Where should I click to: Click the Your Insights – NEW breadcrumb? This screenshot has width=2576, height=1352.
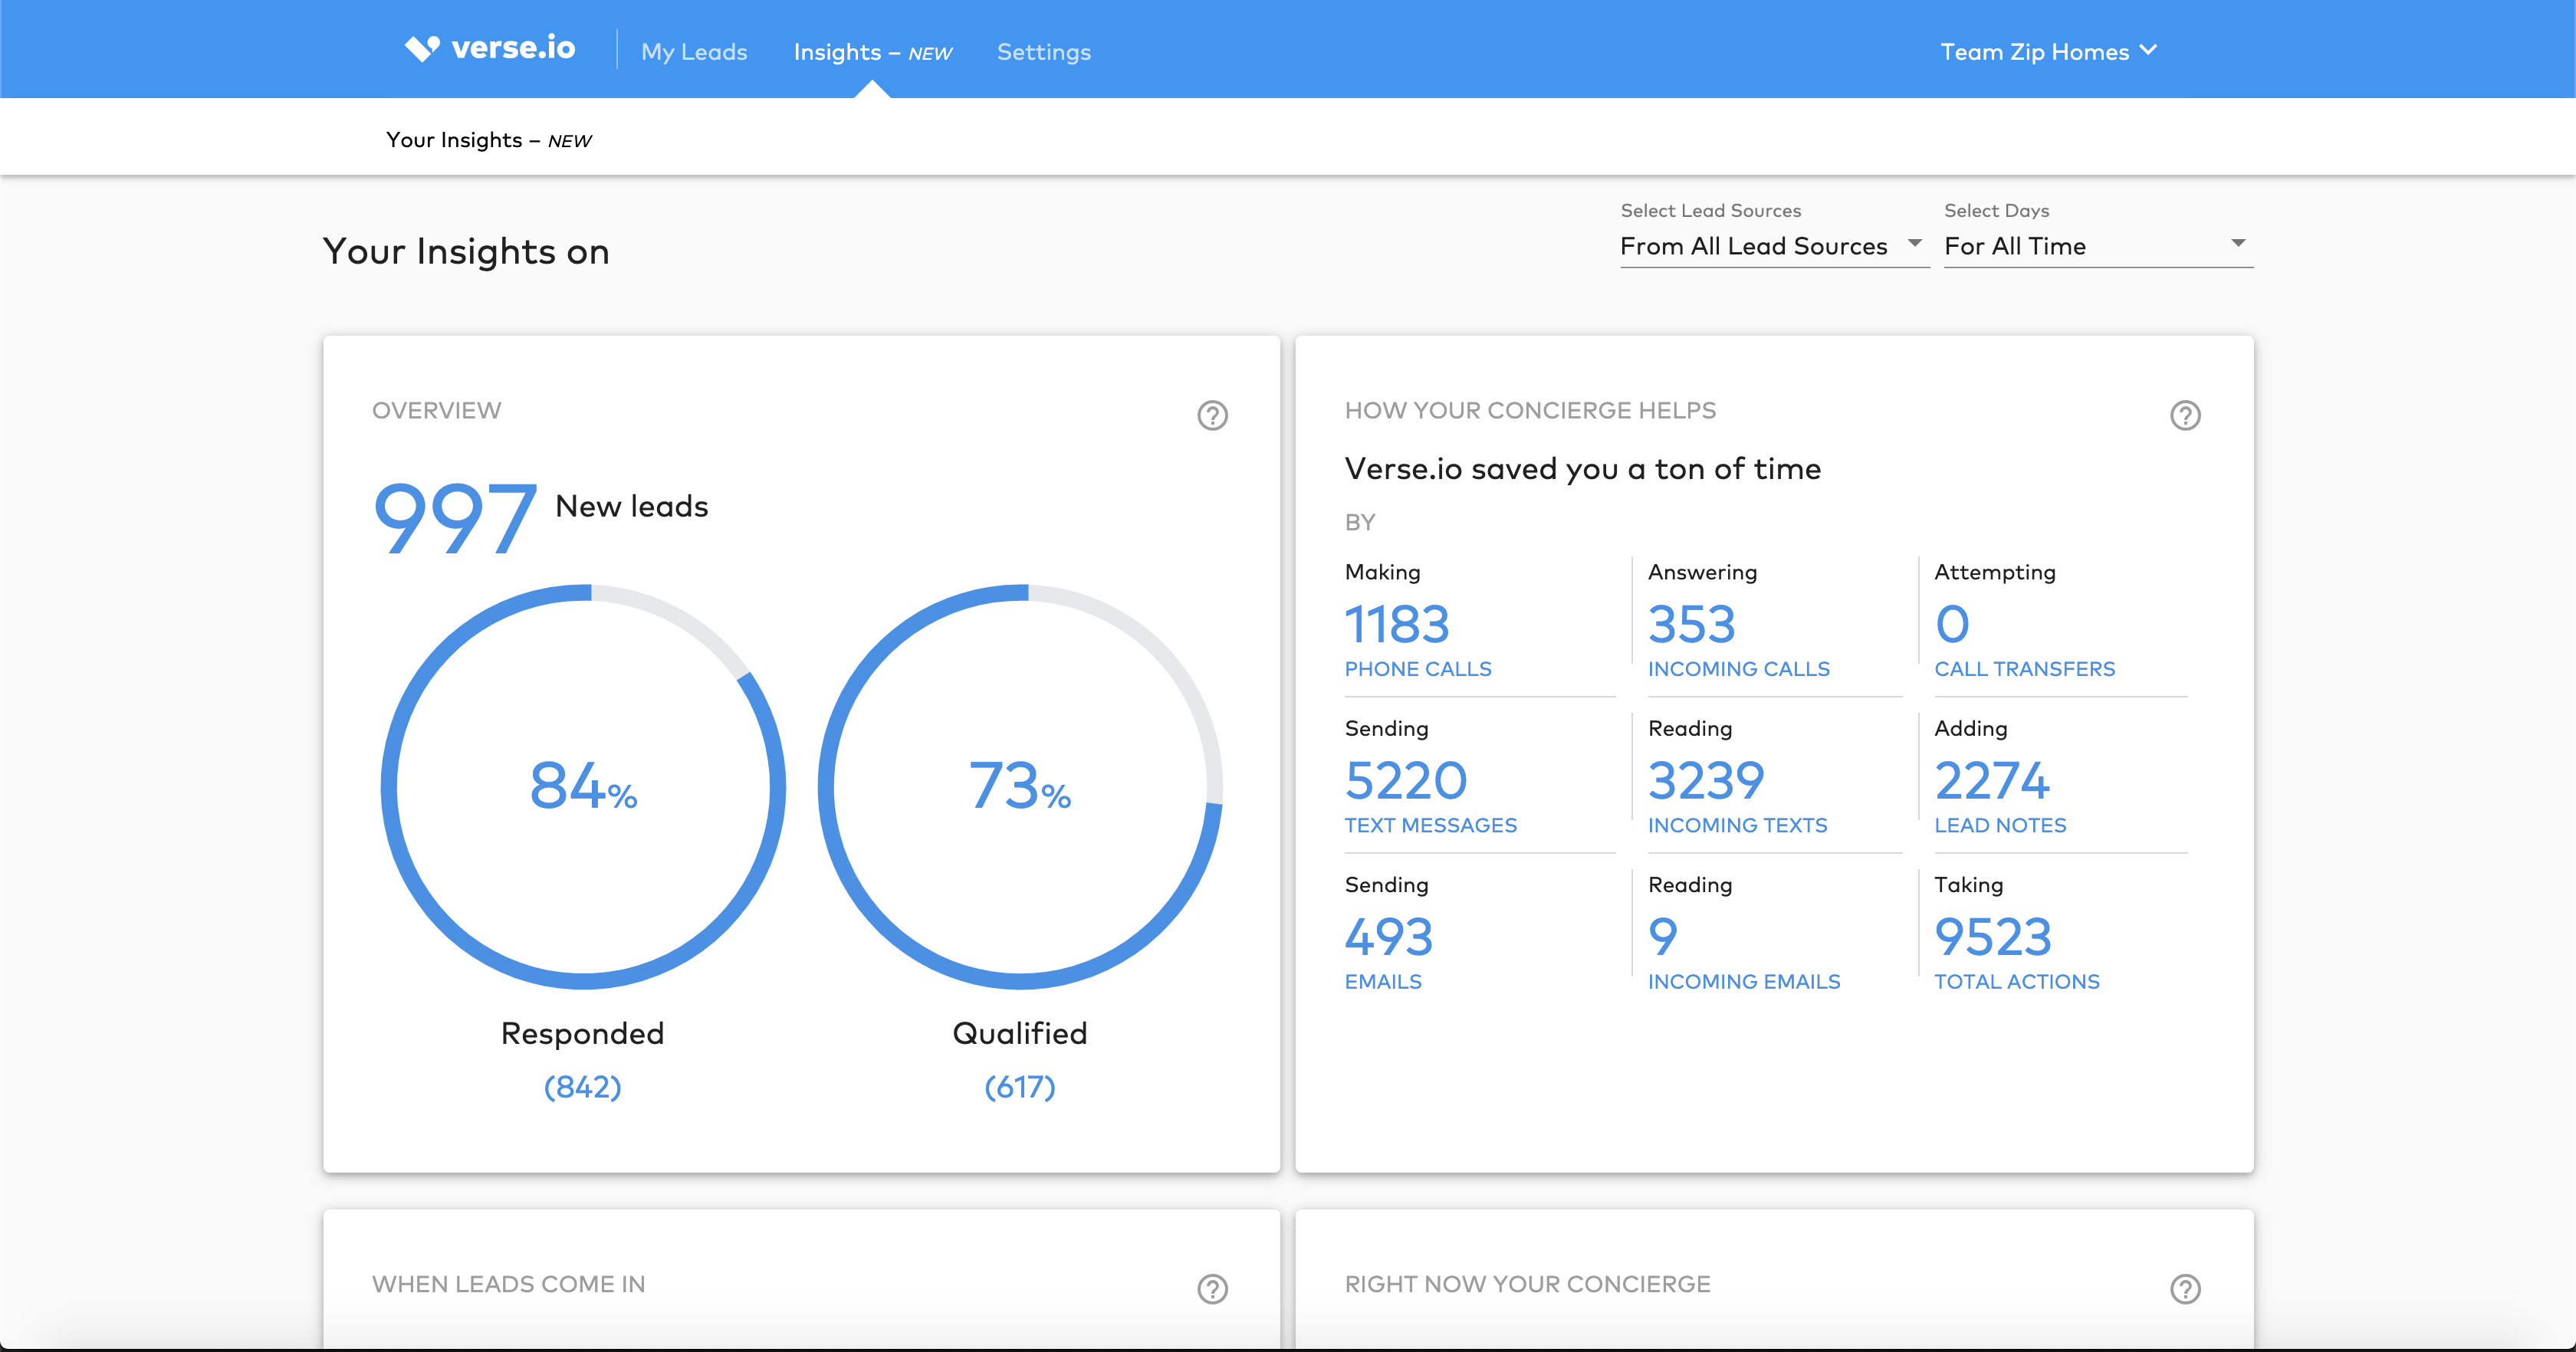[488, 140]
